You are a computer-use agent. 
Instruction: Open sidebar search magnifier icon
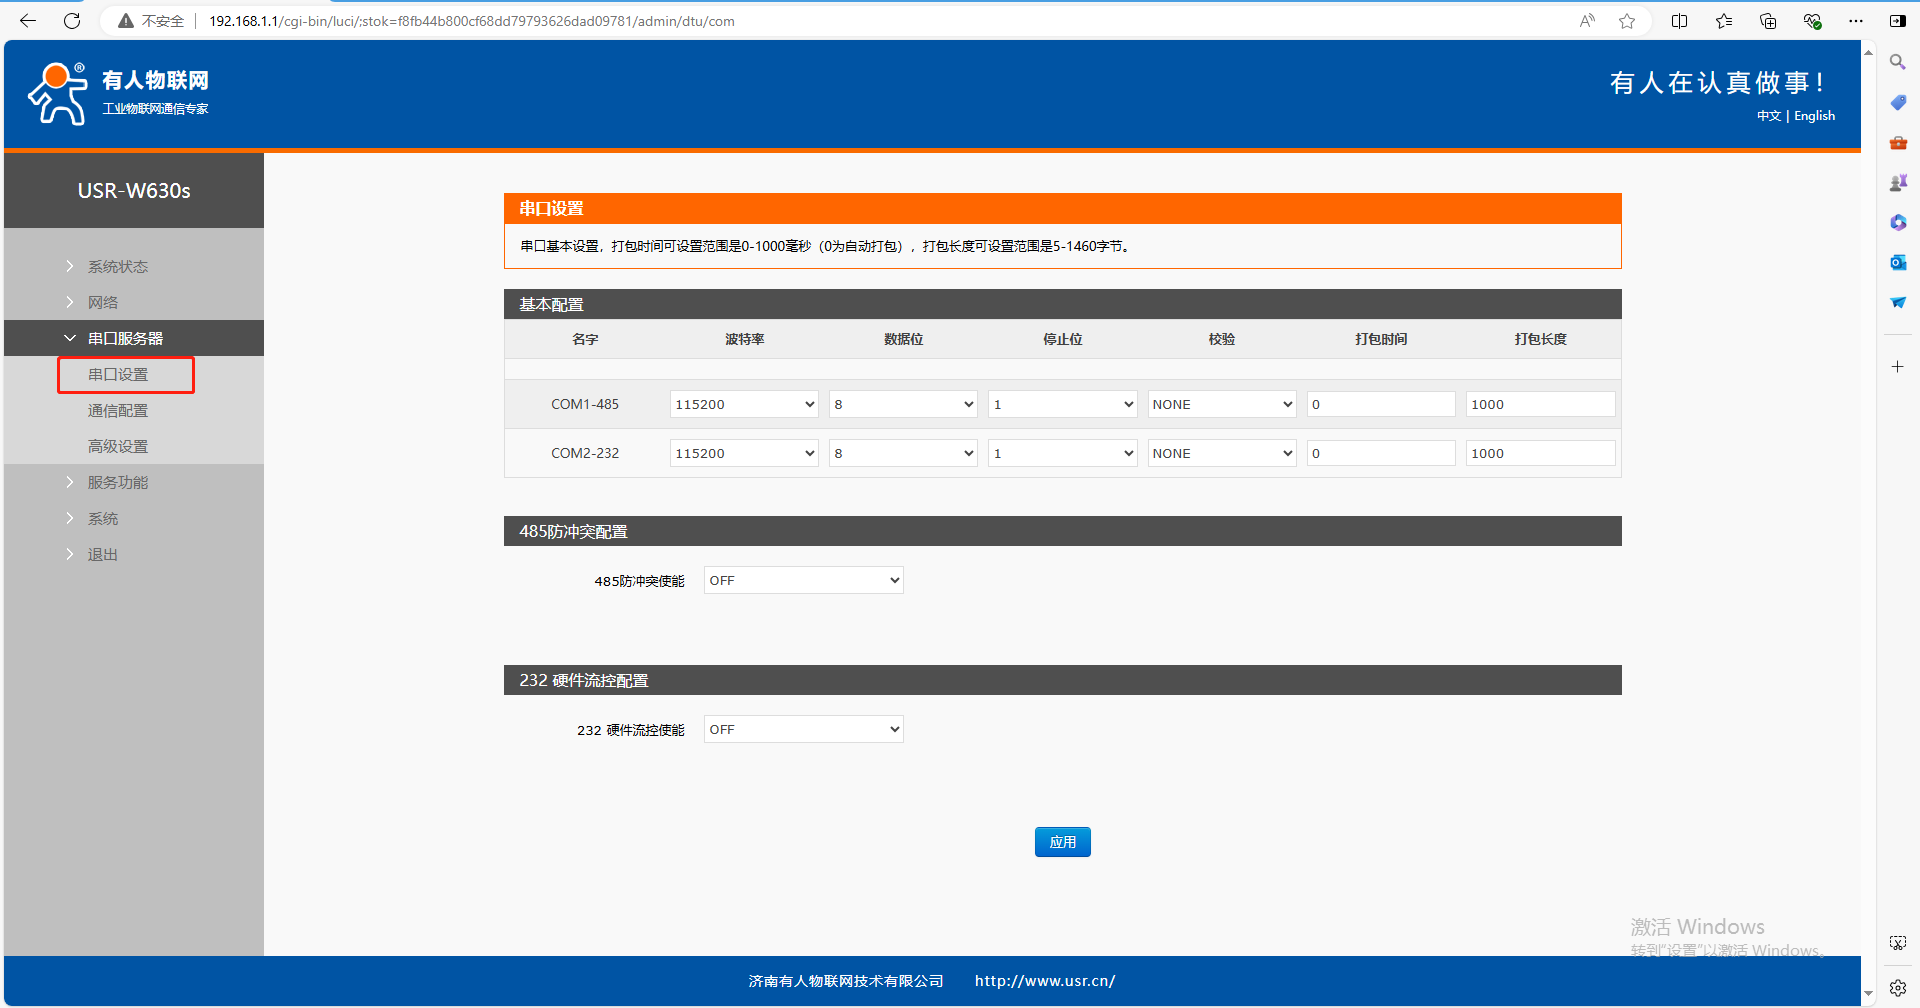[1897, 62]
